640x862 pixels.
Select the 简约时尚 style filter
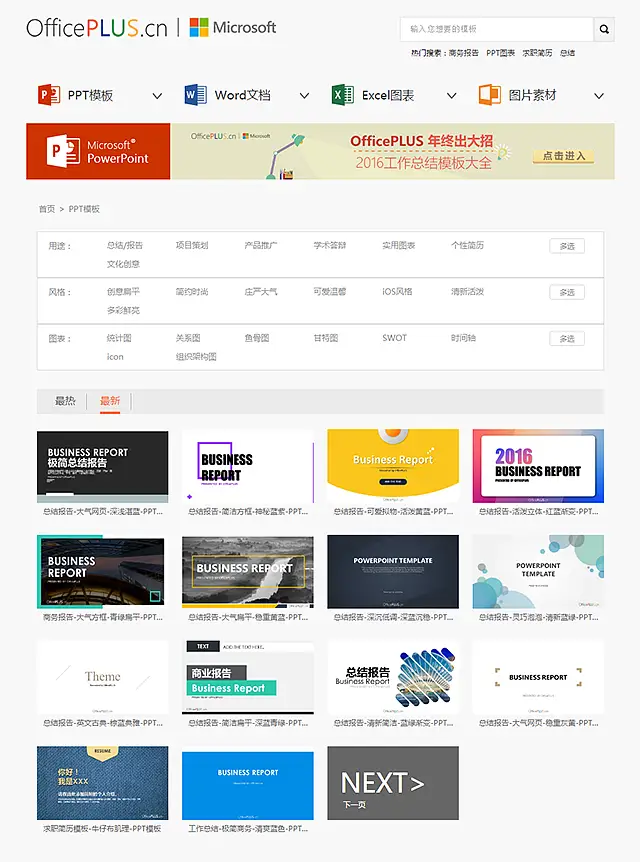point(192,291)
